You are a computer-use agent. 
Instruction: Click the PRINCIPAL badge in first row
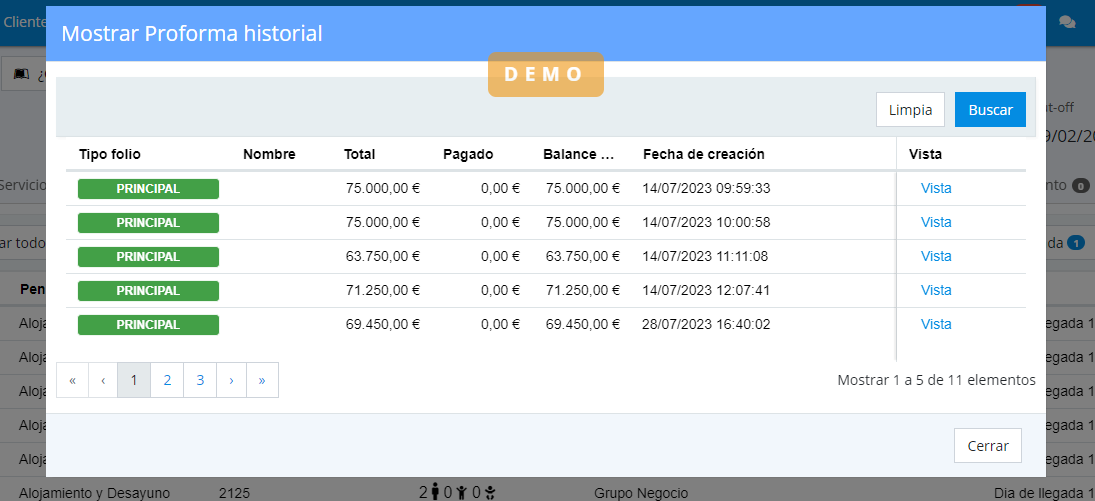coord(148,188)
